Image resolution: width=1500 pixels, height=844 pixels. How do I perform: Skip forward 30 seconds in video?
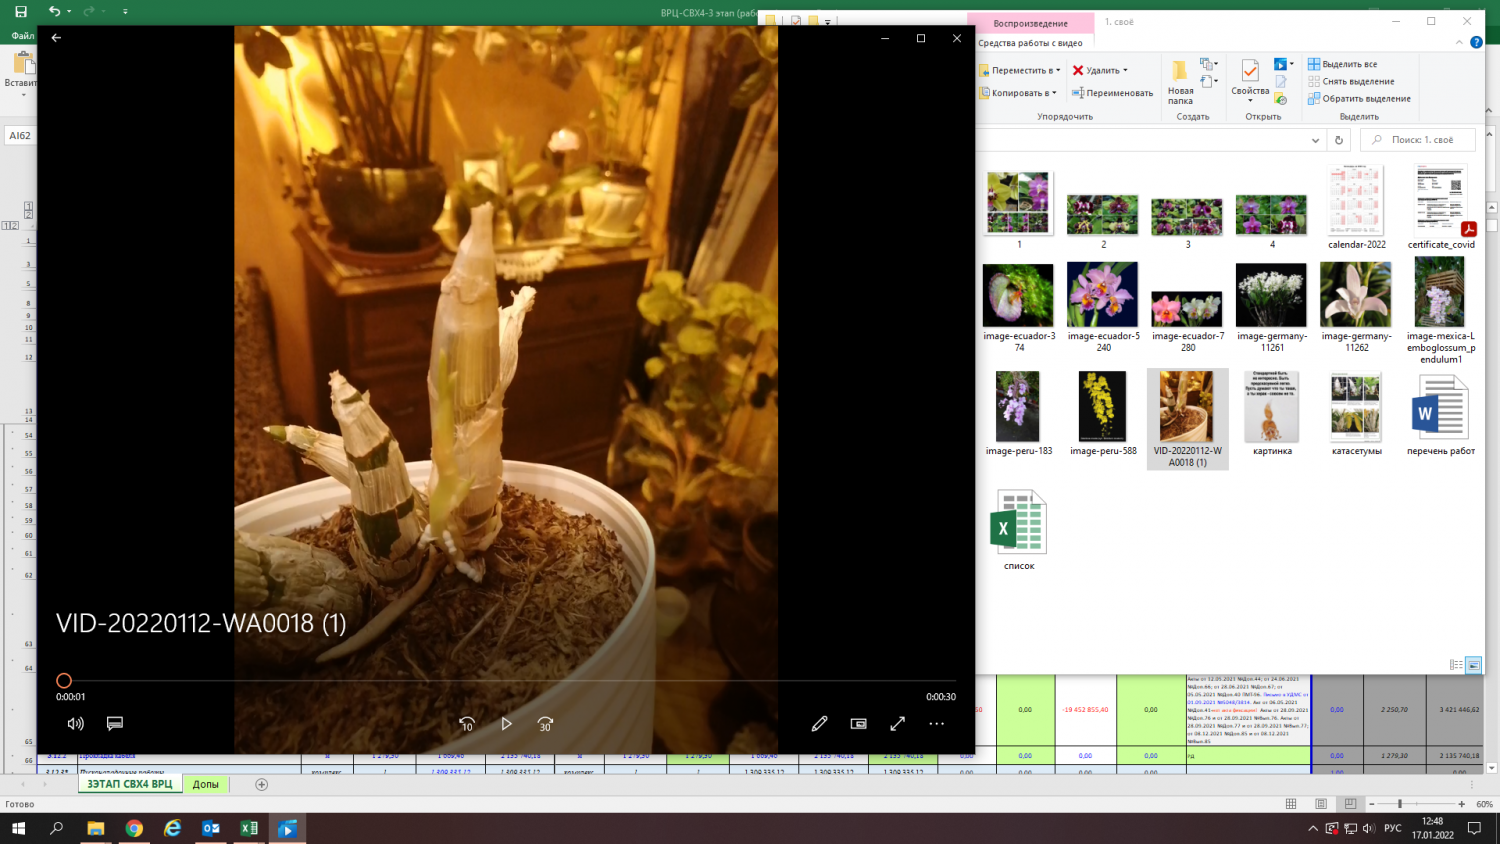(545, 723)
